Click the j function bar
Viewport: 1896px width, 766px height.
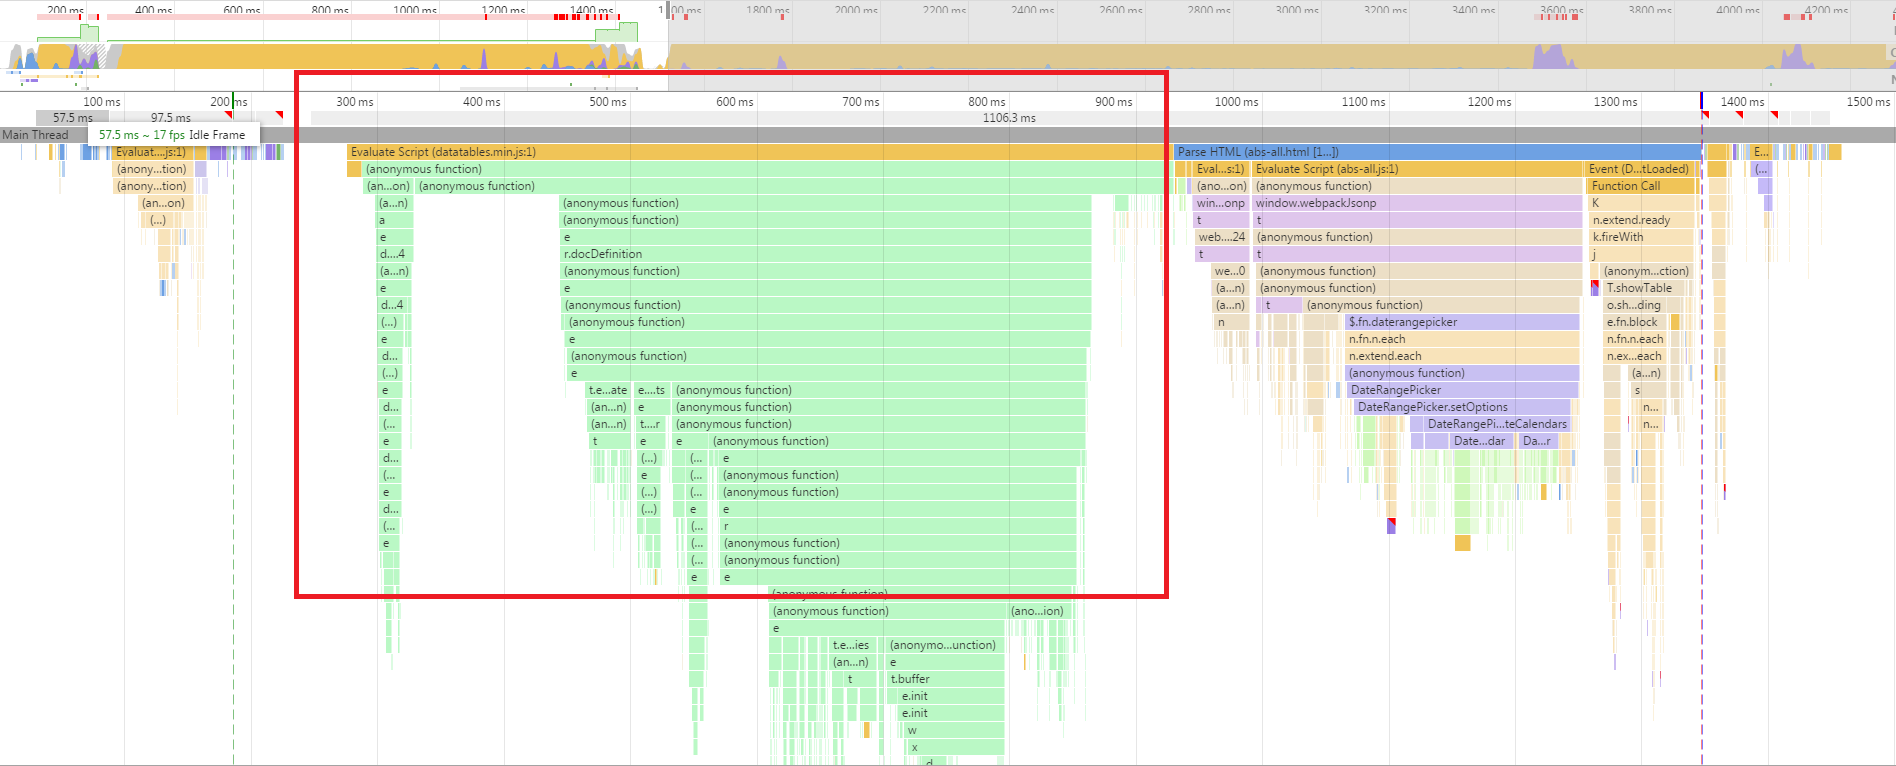(1641, 254)
